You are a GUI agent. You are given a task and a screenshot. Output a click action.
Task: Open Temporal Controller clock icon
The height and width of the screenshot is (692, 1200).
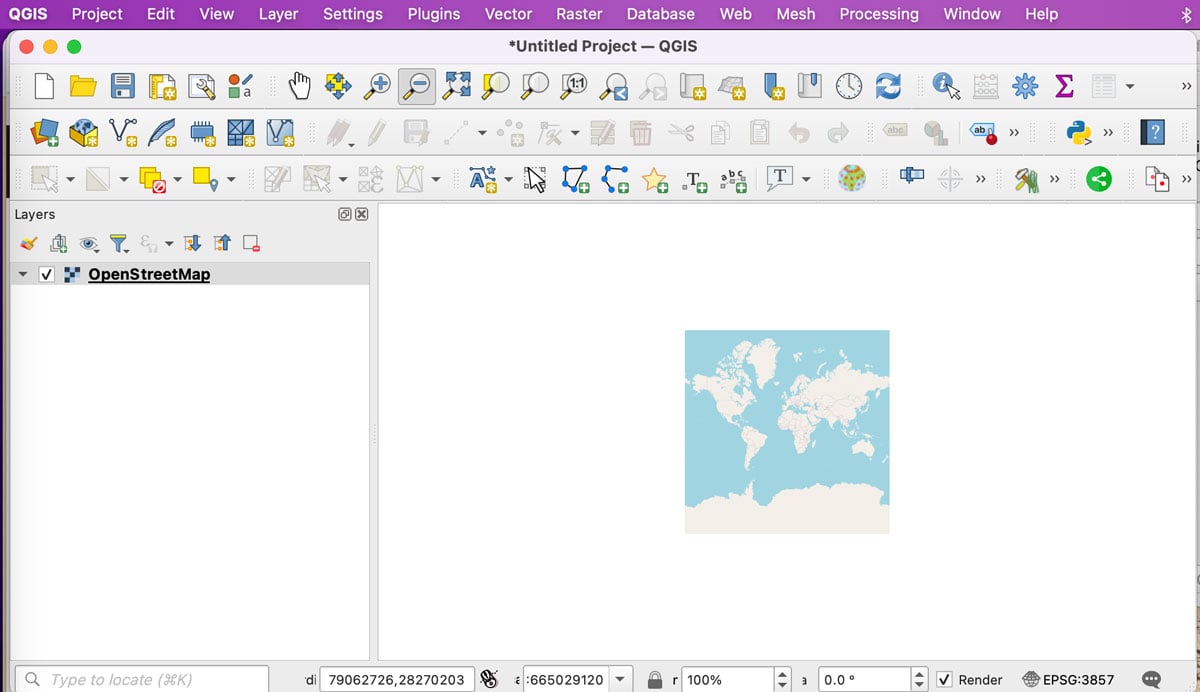coord(849,86)
